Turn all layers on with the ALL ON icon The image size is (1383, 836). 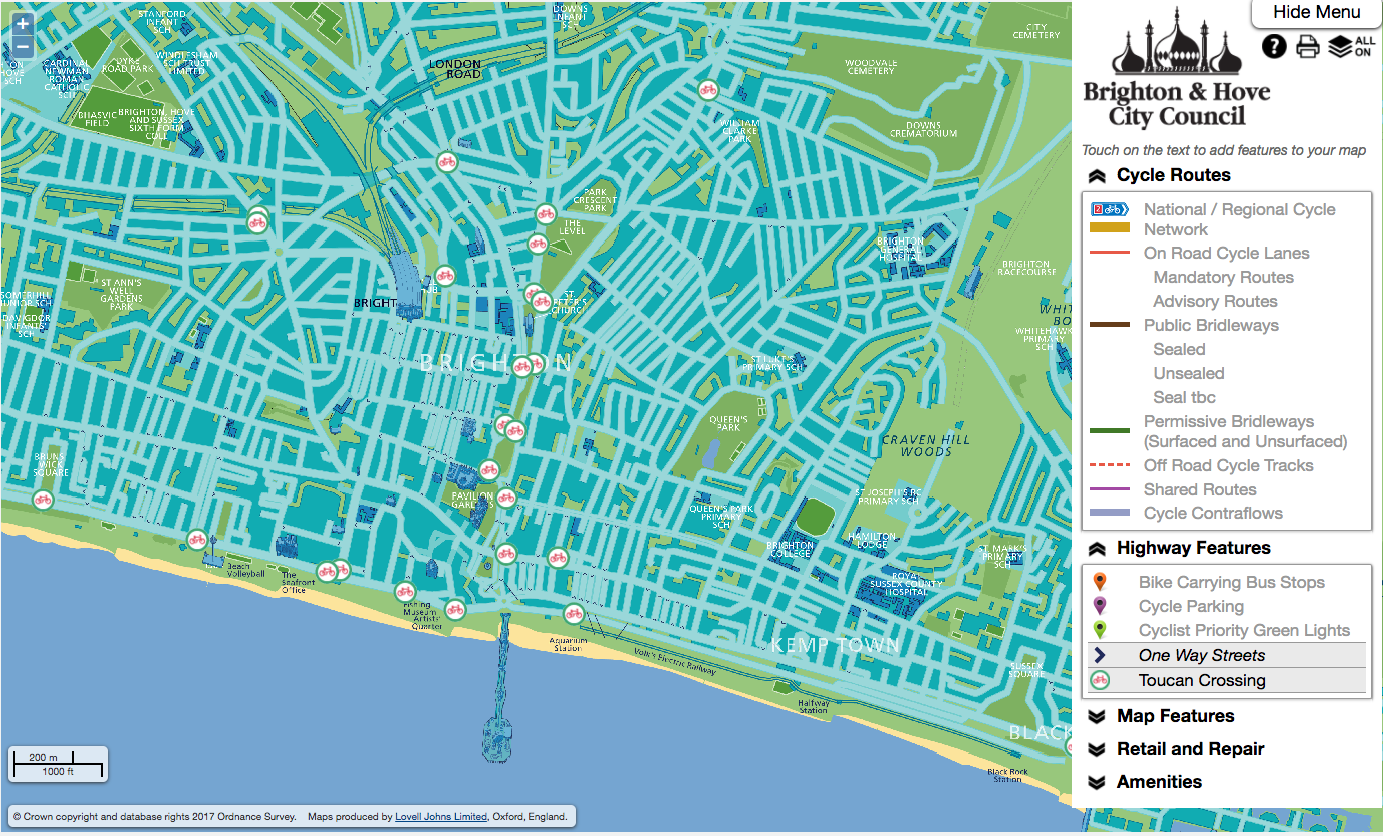(x=1351, y=46)
